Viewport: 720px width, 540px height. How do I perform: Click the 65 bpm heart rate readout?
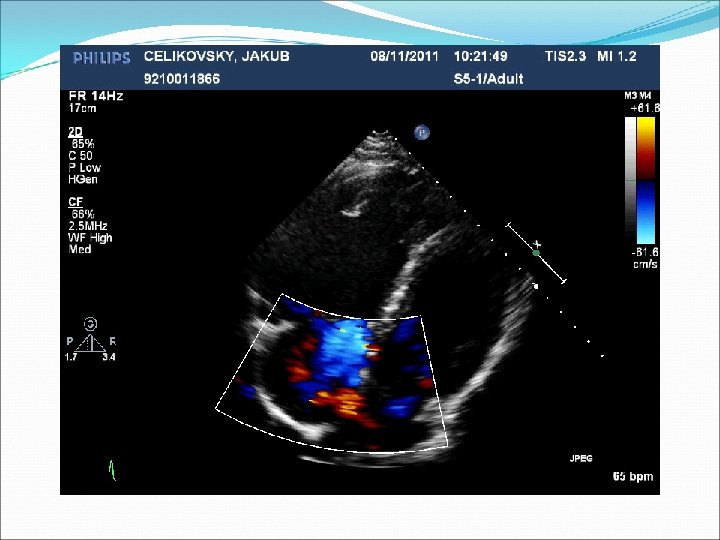coord(633,477)
